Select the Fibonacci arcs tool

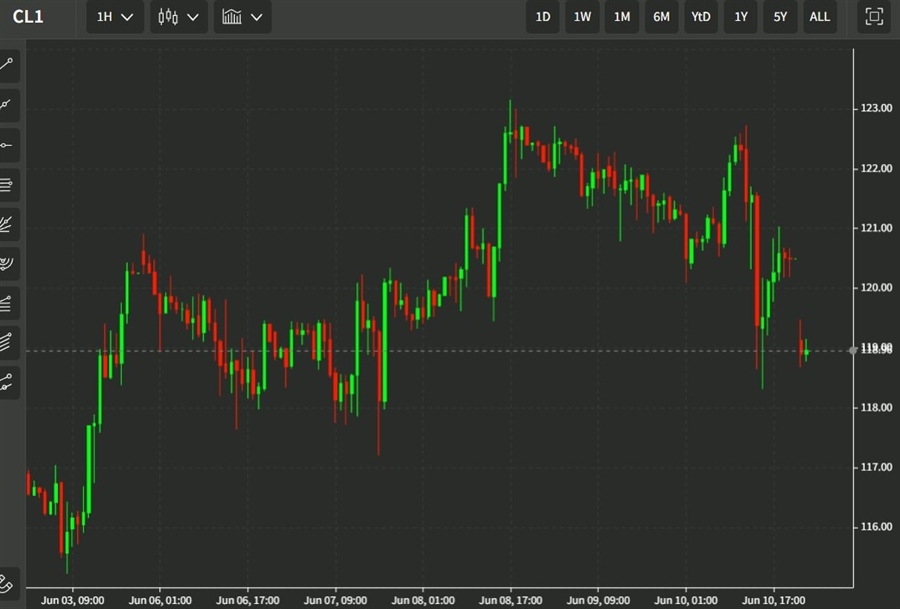click(8, 263)
